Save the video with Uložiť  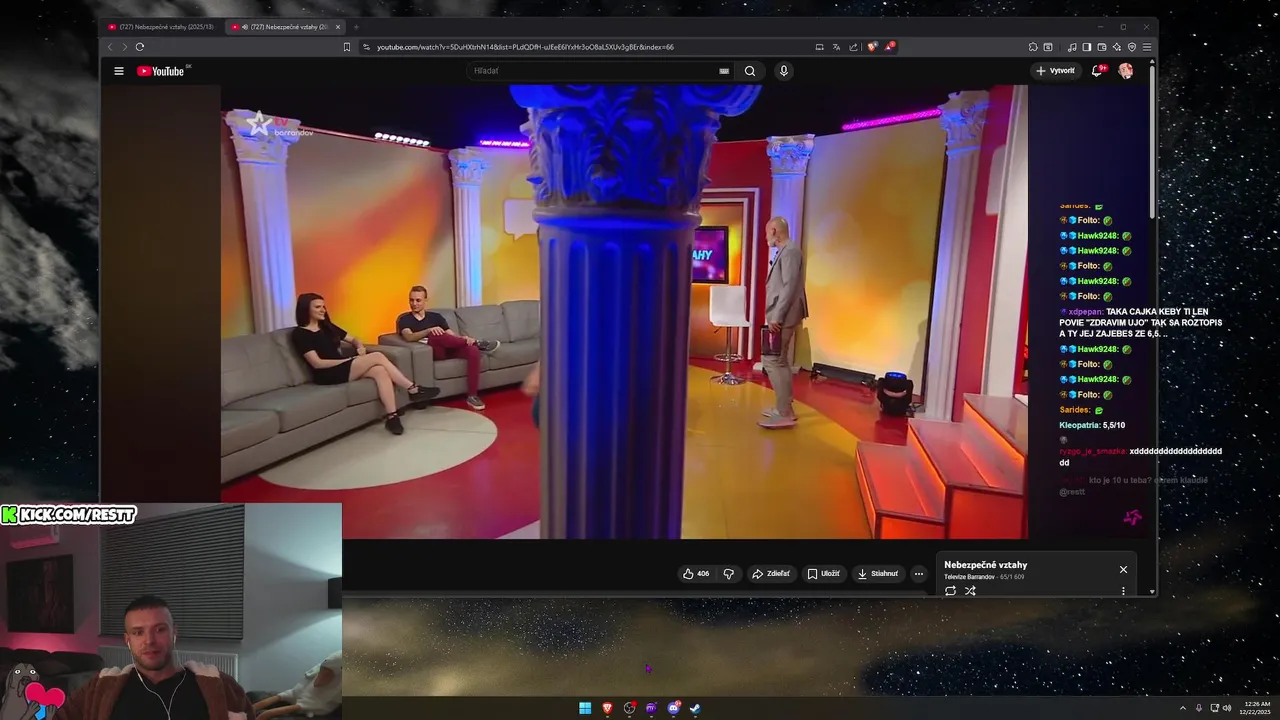[824, 574]
